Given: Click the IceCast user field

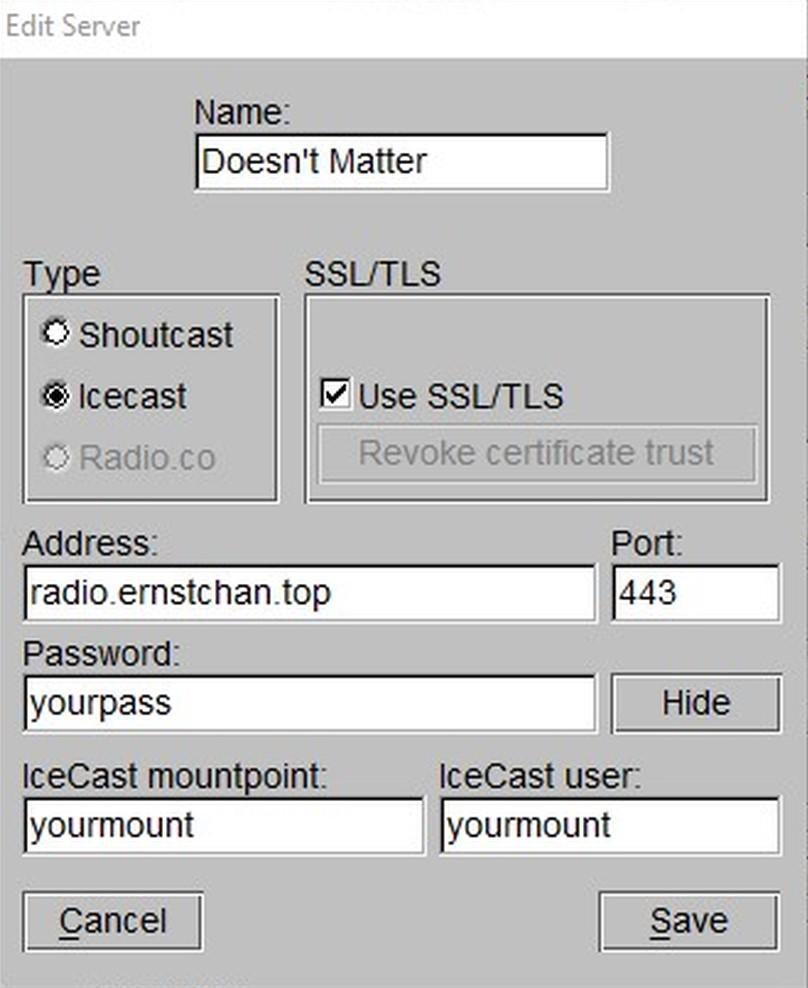Looking at the screenshot, I should click(x=610, y=825).
